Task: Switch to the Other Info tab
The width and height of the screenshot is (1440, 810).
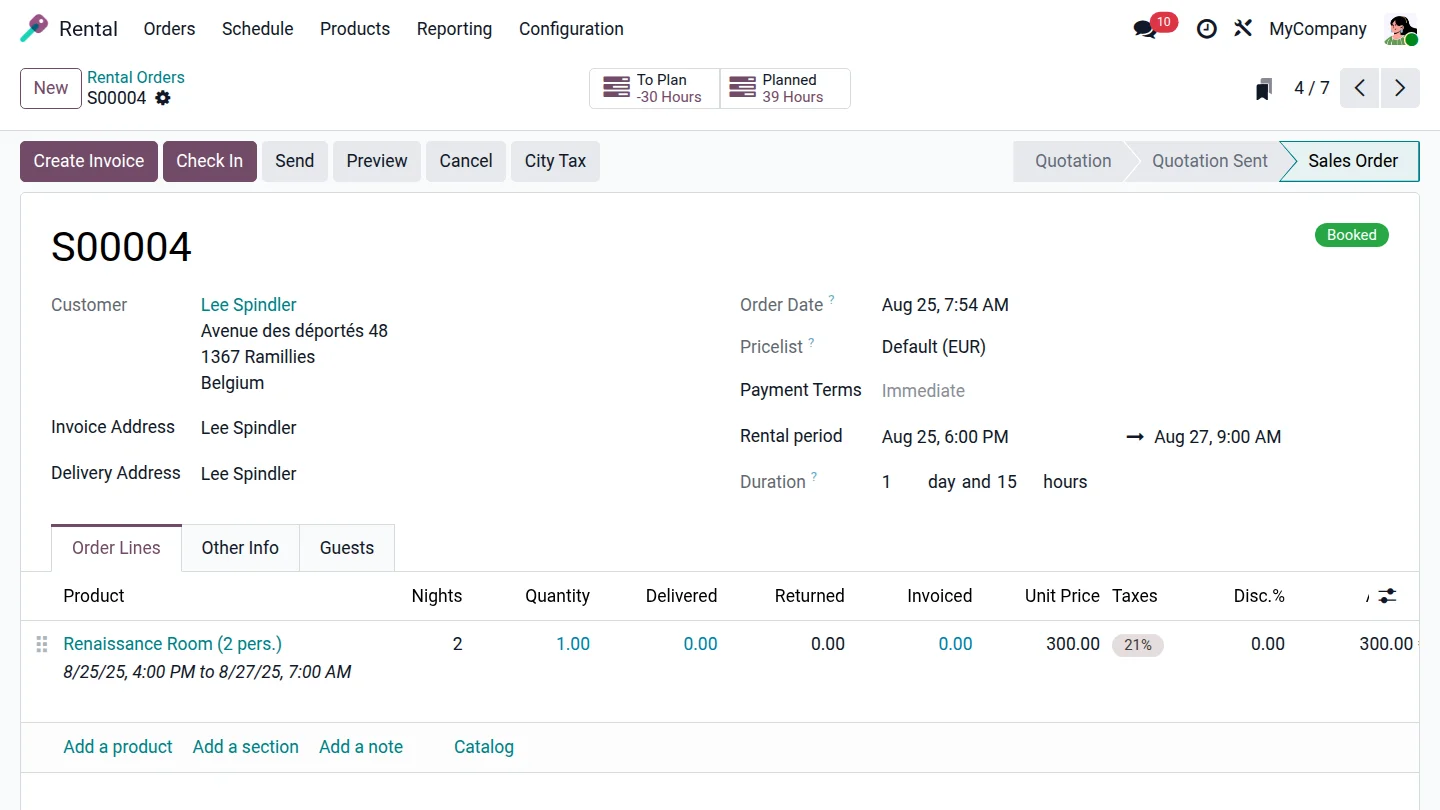Action: pyautogui.click(x=240, y=548)
